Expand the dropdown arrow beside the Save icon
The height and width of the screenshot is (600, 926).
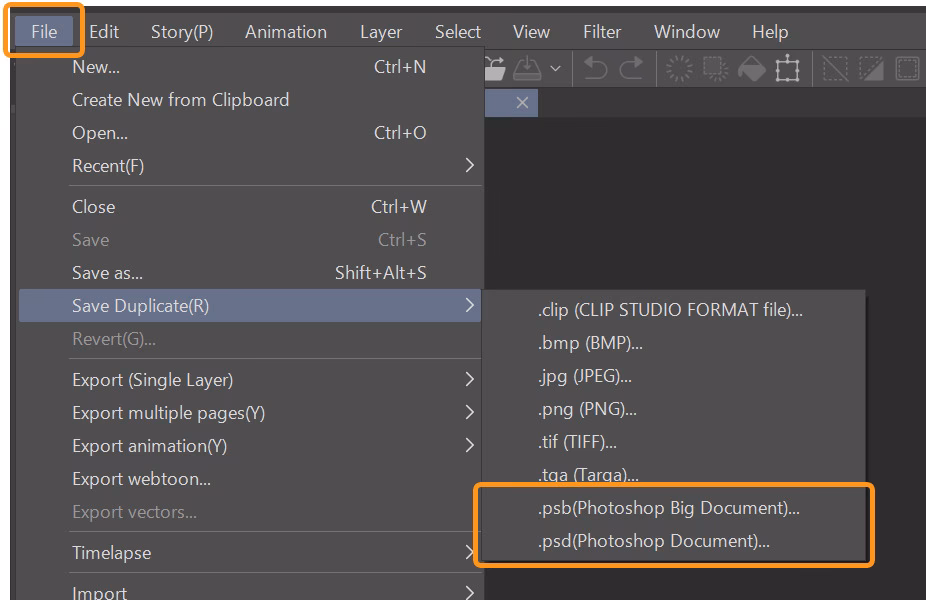[556, 68]
